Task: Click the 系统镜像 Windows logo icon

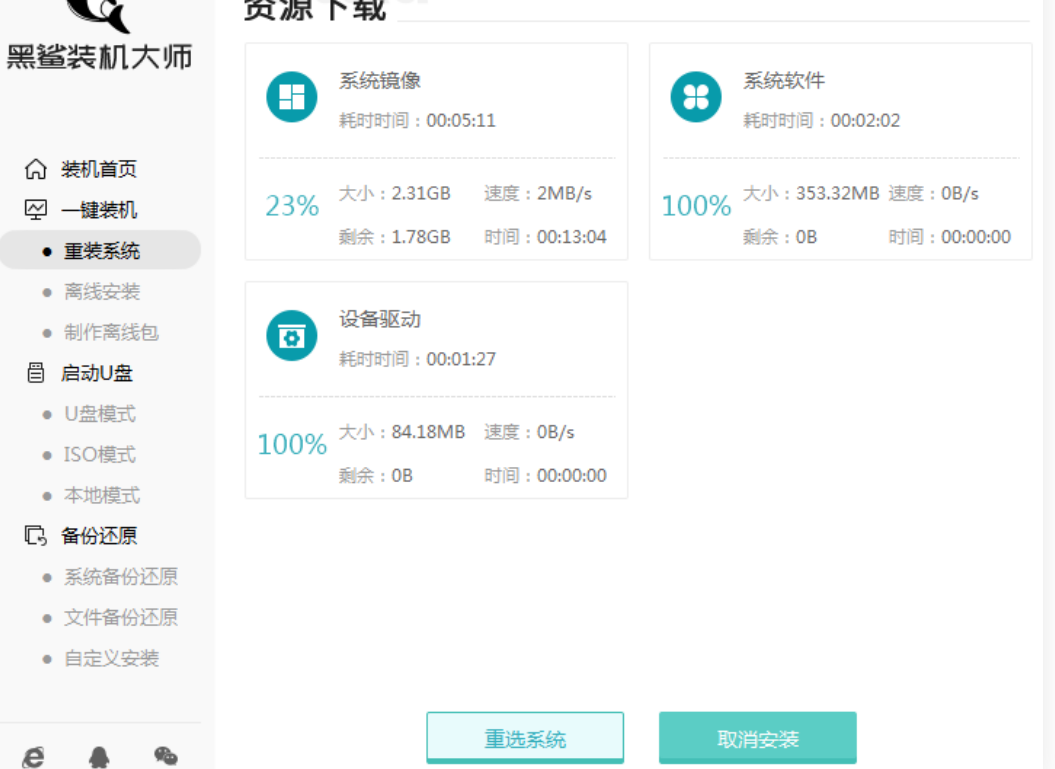Action: click(x=291, y=98)
